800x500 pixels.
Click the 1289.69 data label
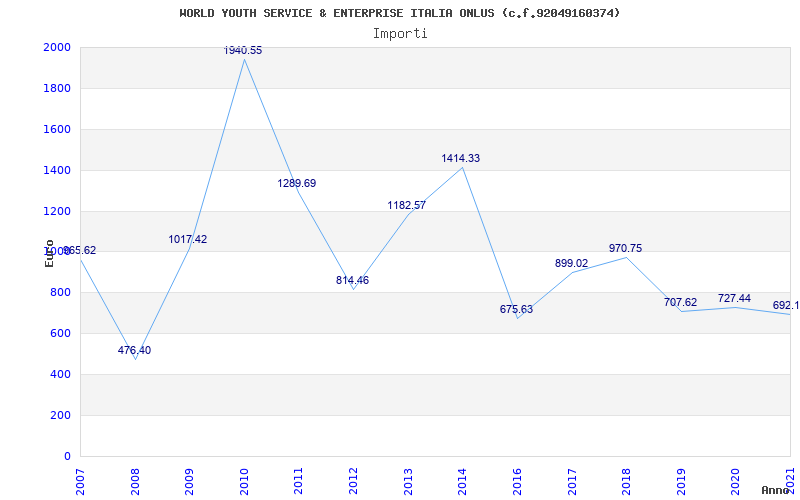pyautogui.click(x=297, y=183)
